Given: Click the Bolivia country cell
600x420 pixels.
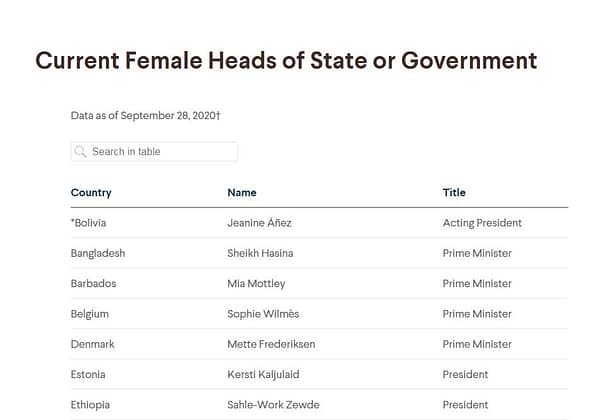Looking at the screenshot, I should (x=89, y=223).
